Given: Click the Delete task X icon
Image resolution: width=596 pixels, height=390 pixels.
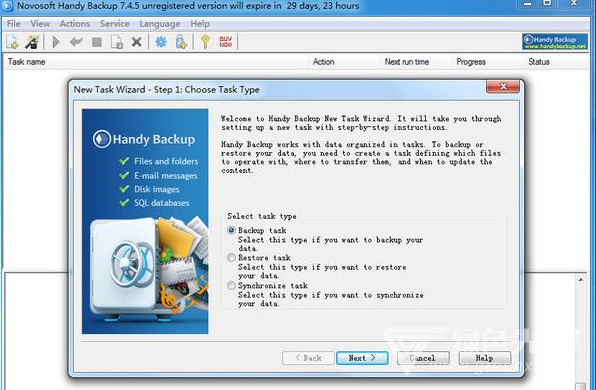Looking at the screenshot, I should click(136, 42).
